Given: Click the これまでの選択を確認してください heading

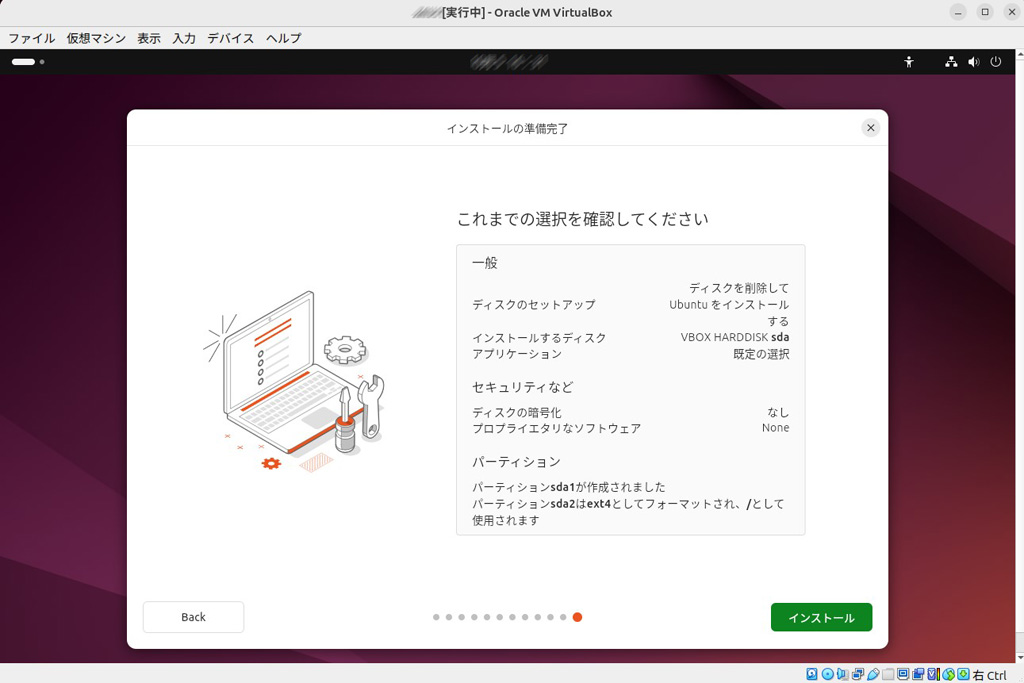Looking at the screenshot, I should point(583,219).
